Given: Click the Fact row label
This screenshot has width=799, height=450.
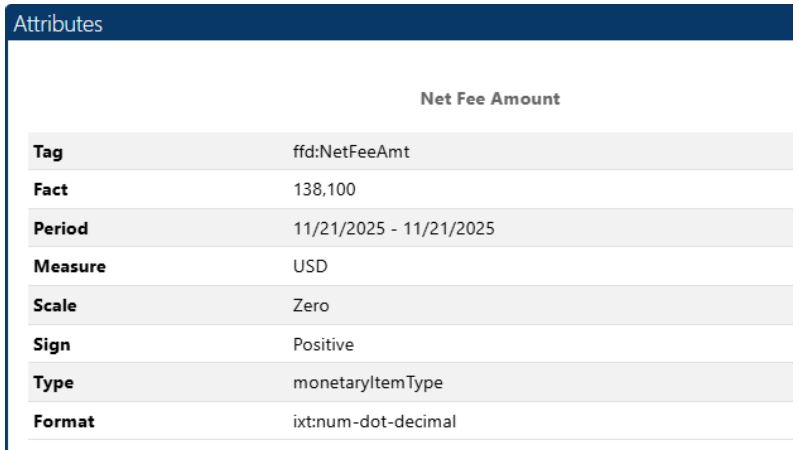Looking at the screenshot, I should [51, 190].
